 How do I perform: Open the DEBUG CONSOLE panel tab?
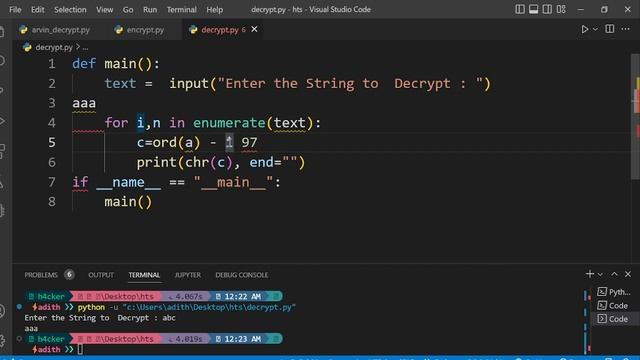point(242,275)
